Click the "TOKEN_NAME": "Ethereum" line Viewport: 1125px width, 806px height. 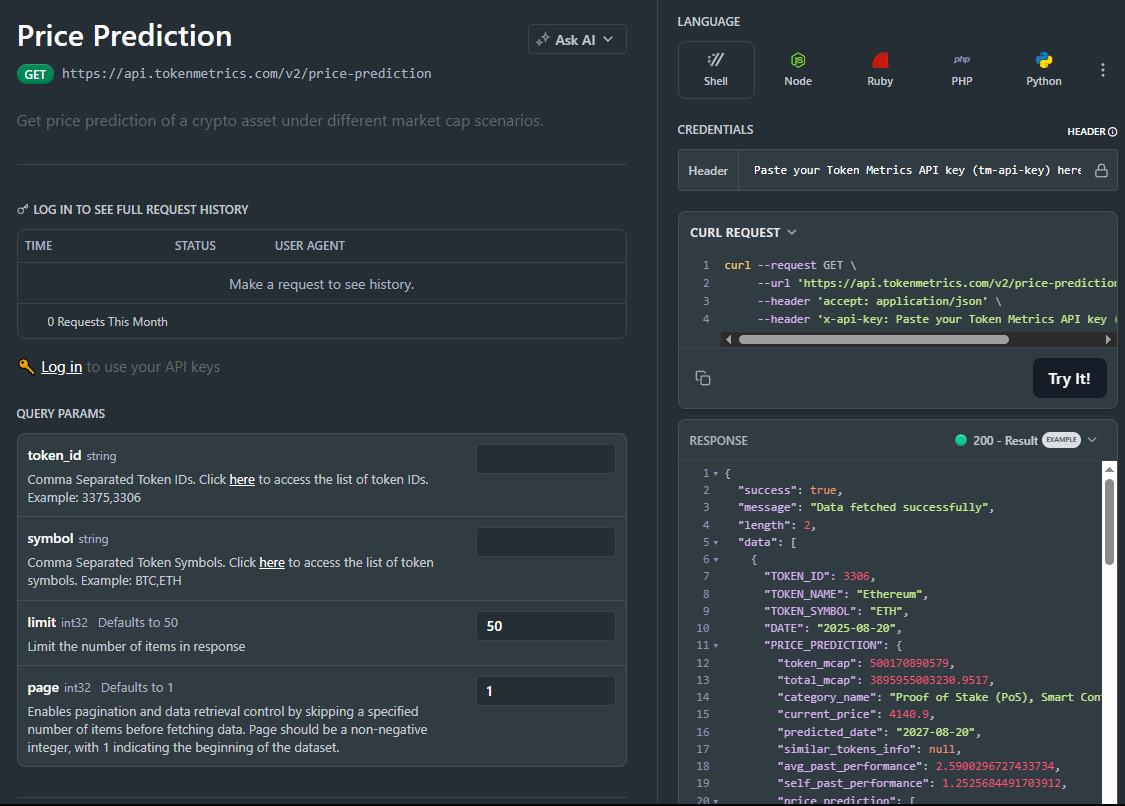(846, 594)
